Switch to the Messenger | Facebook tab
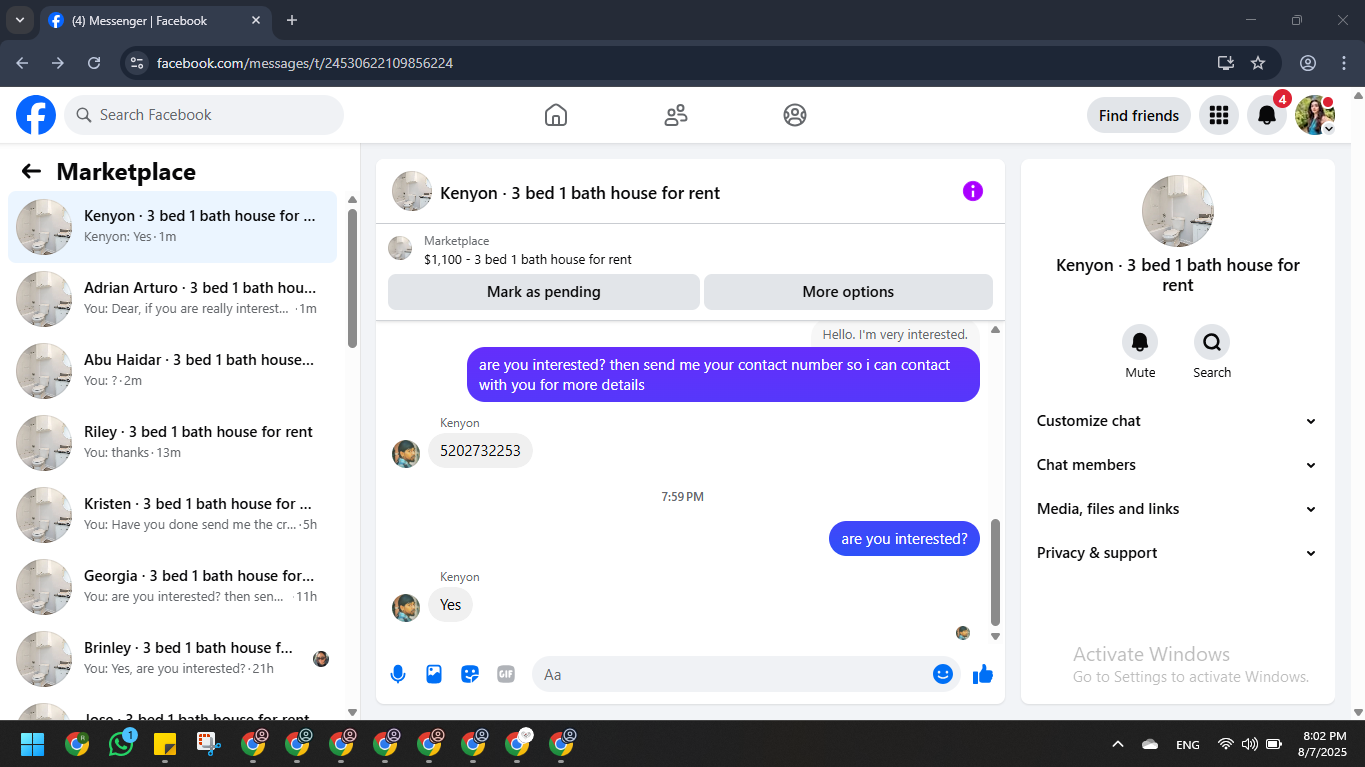This screenshot has height=767, width=1365. pyautogui.click(x=155, y=20)
